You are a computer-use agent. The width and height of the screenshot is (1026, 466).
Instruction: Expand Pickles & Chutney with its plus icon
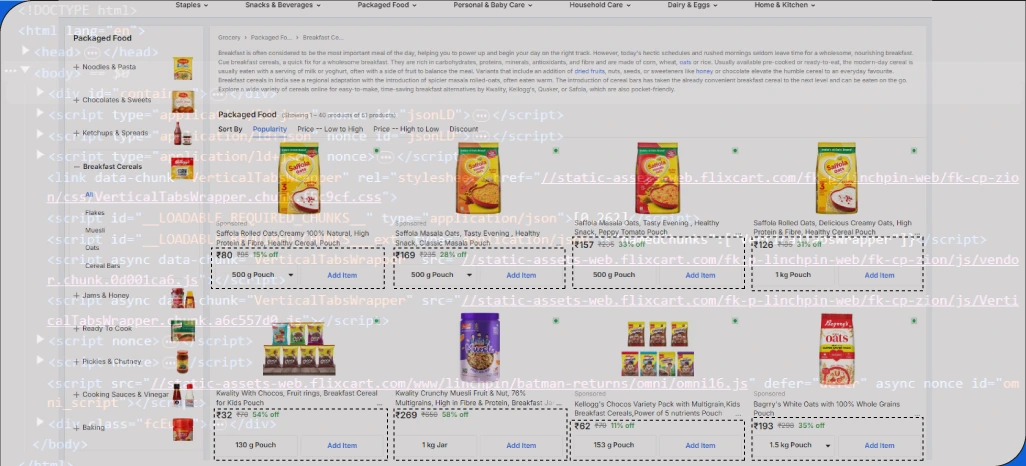(x=77, y=361)
